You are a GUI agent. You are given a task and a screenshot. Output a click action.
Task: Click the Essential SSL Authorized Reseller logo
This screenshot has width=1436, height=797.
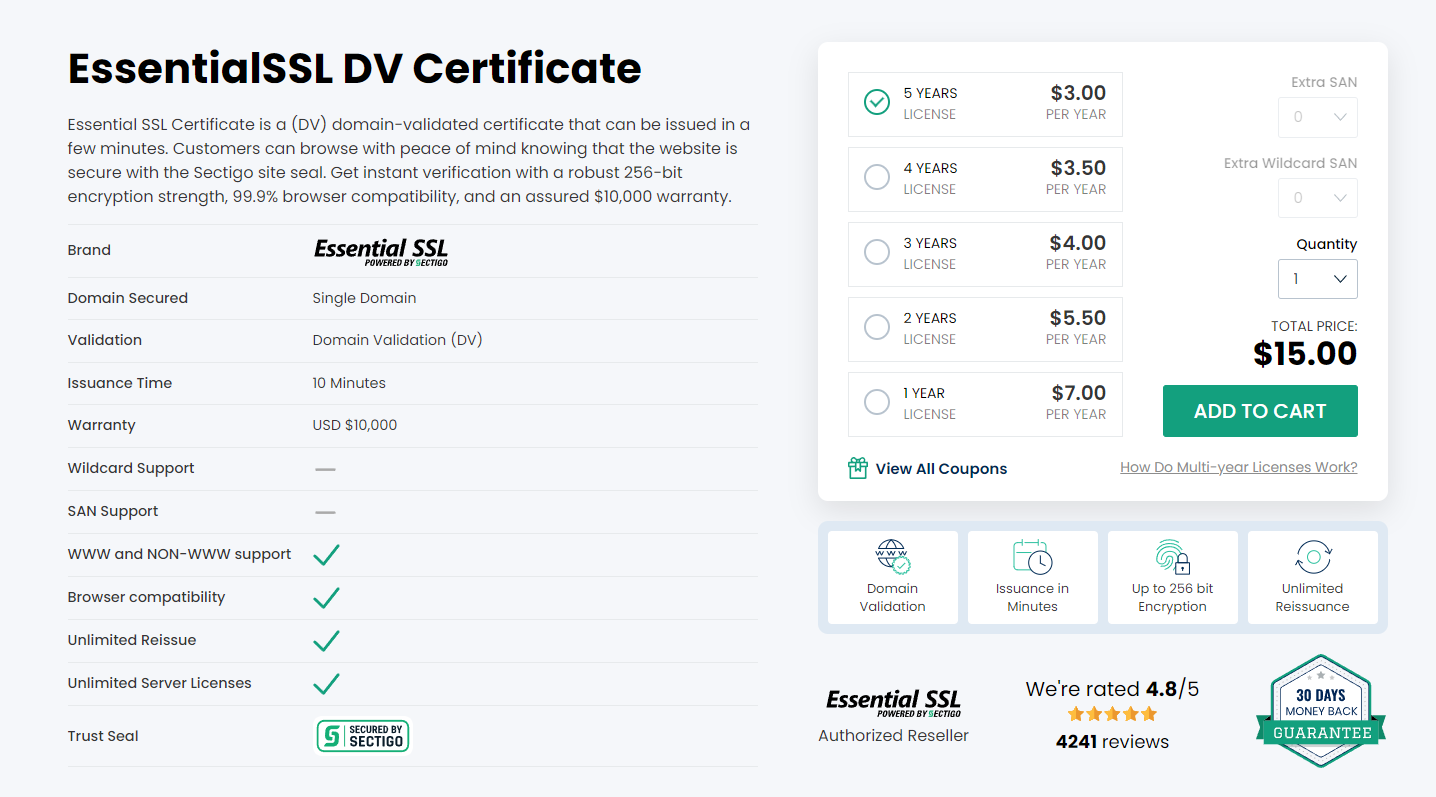point(893,703)
